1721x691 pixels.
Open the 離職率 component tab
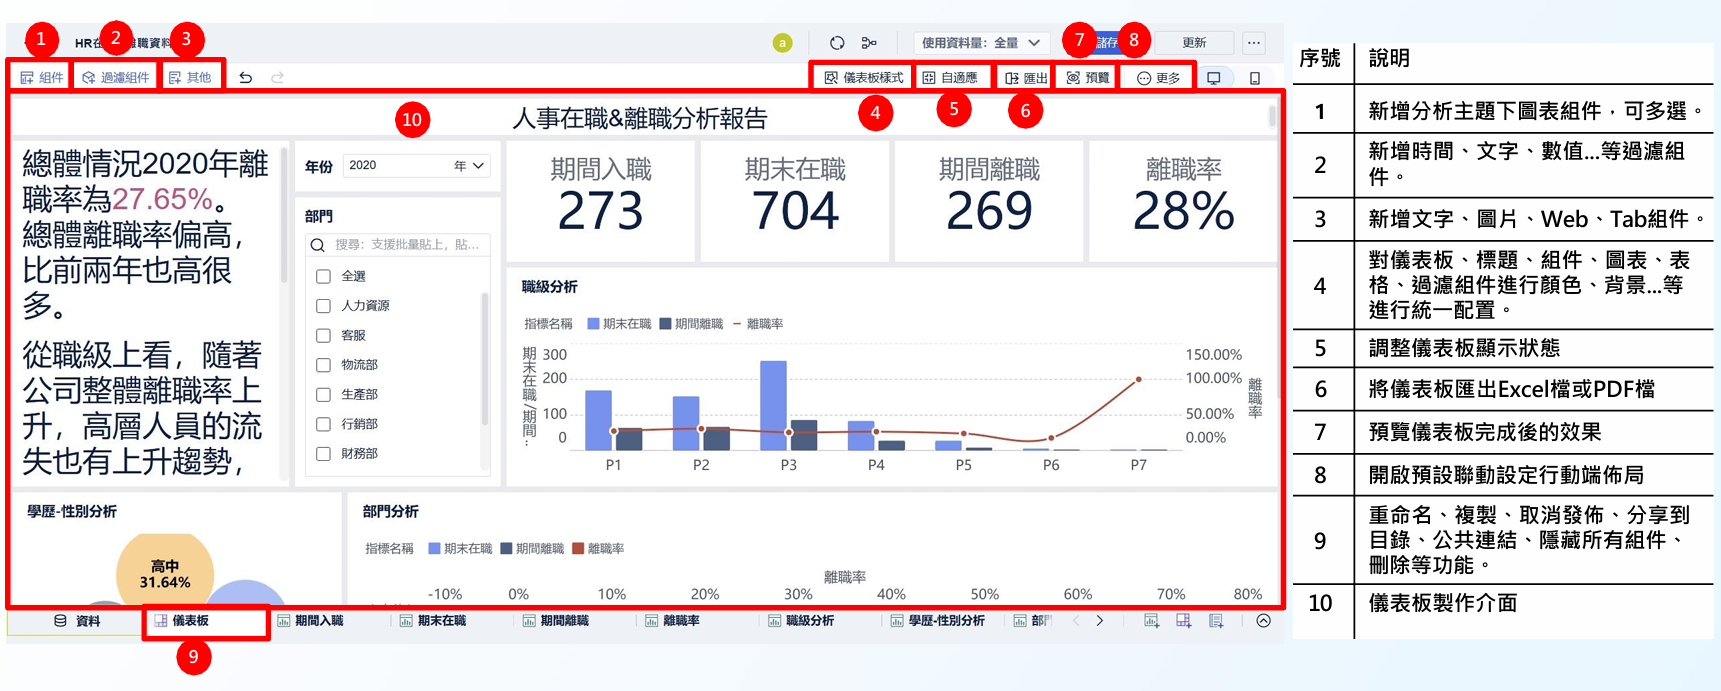(x=672, y=621)
